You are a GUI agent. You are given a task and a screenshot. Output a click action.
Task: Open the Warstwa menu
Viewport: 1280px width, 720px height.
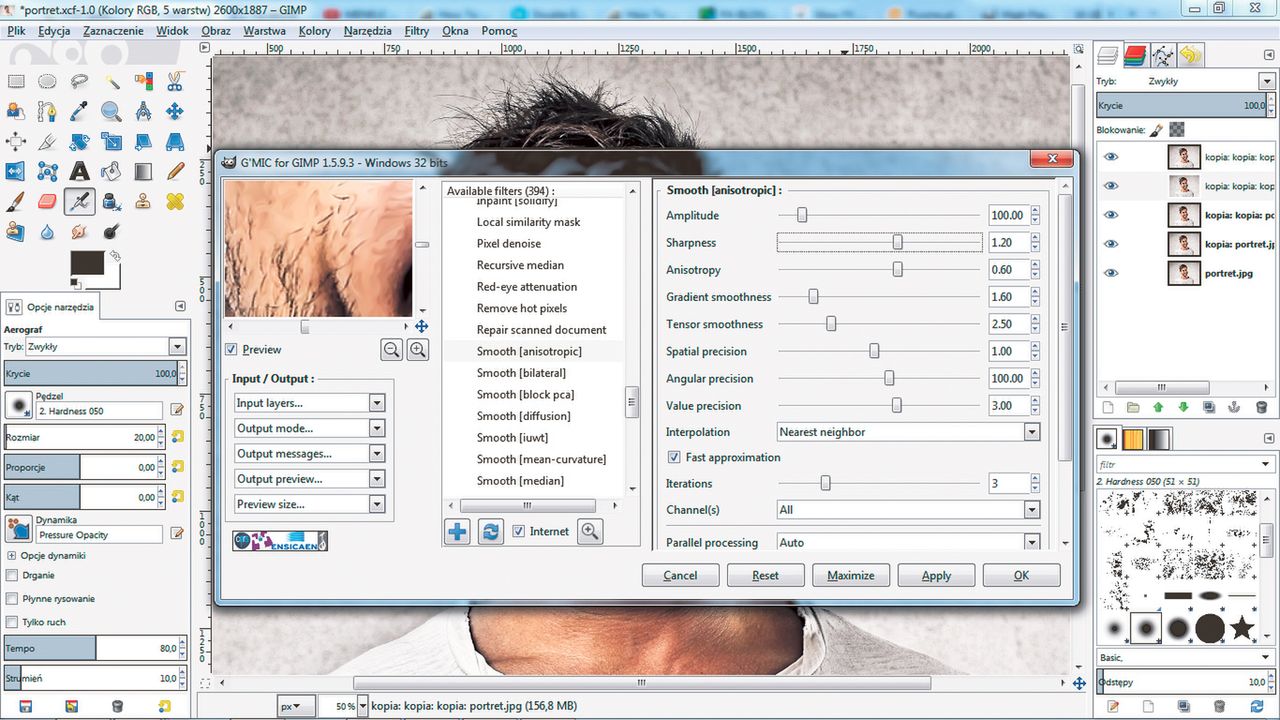pos(264,31)
